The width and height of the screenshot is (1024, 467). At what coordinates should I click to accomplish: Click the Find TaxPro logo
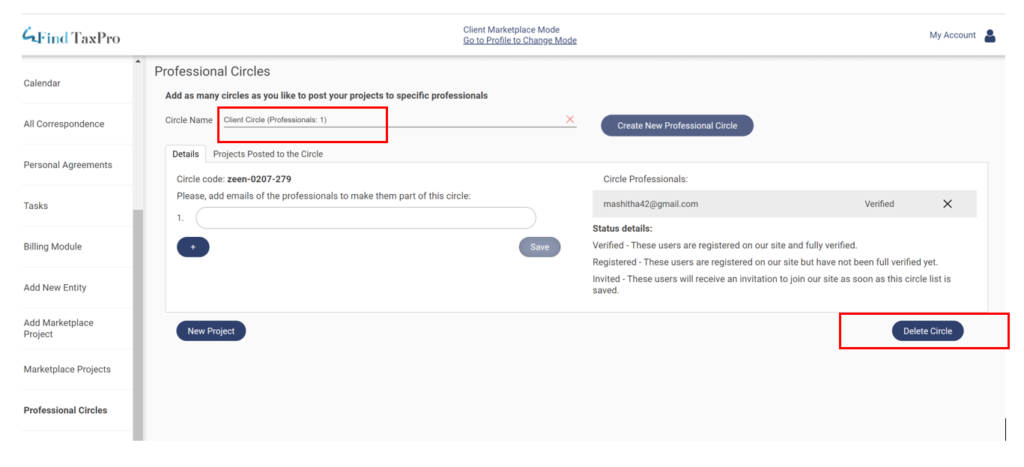[x=71, y=38]
